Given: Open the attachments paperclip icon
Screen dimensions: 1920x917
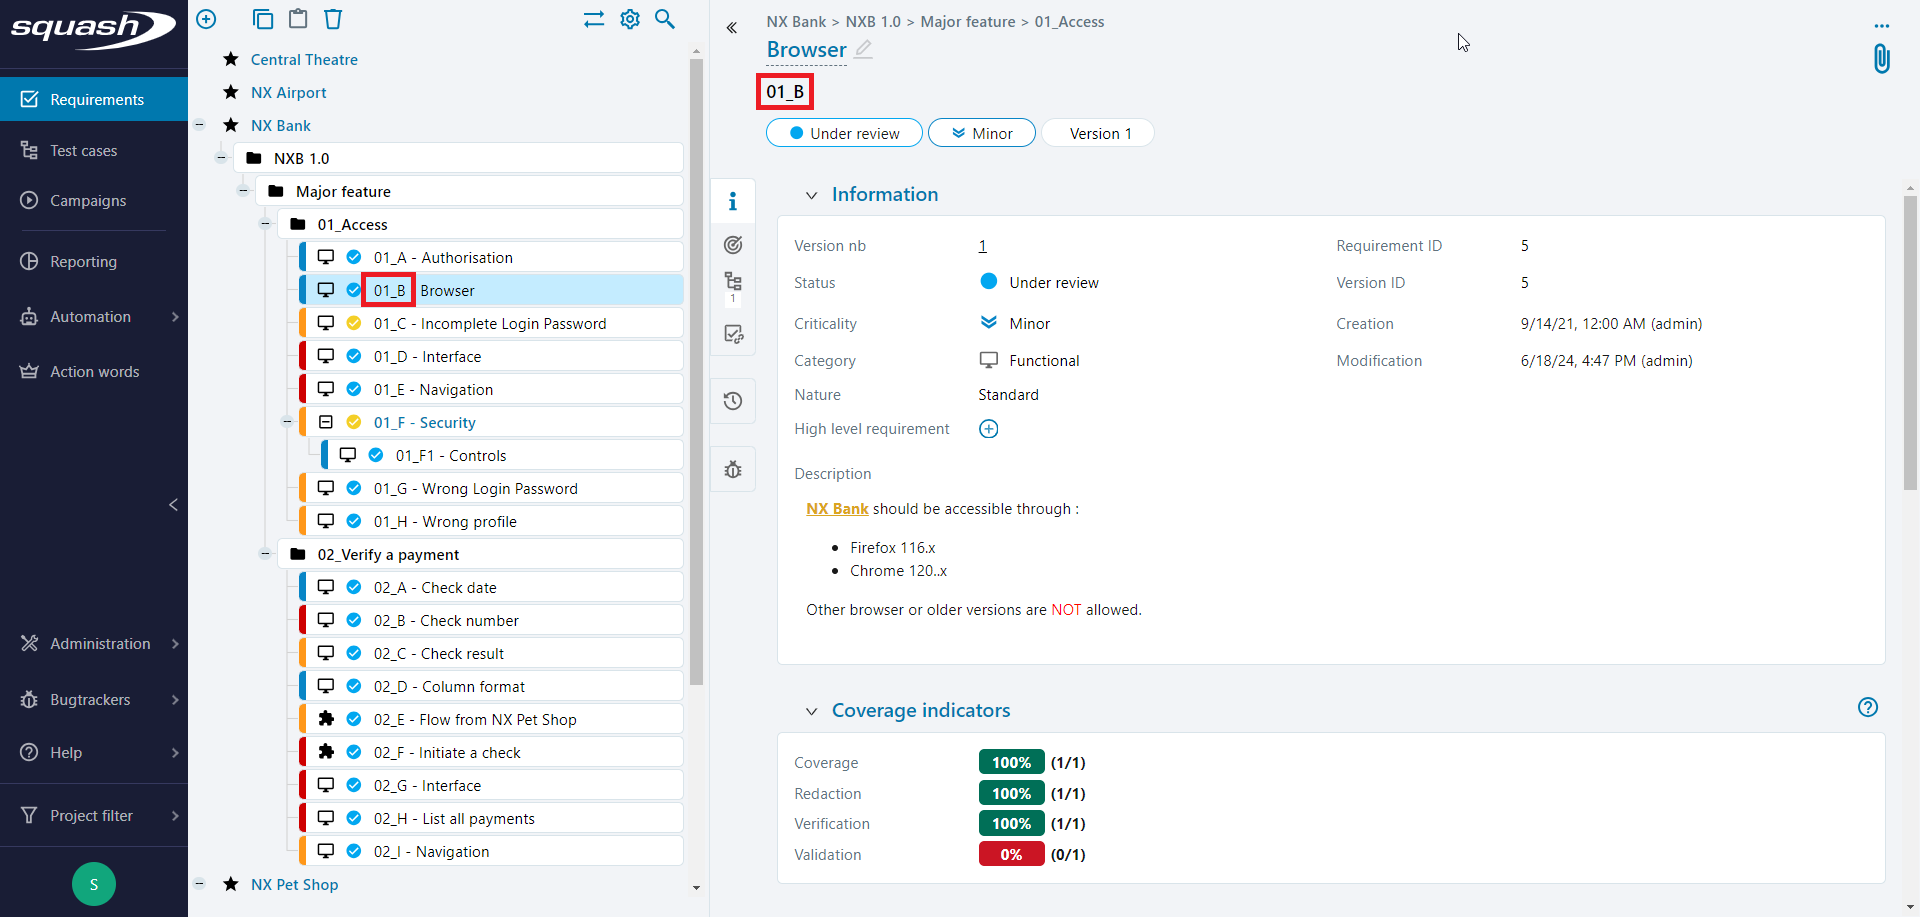Looking at the screenshot, I should (x=1881, y=59).
